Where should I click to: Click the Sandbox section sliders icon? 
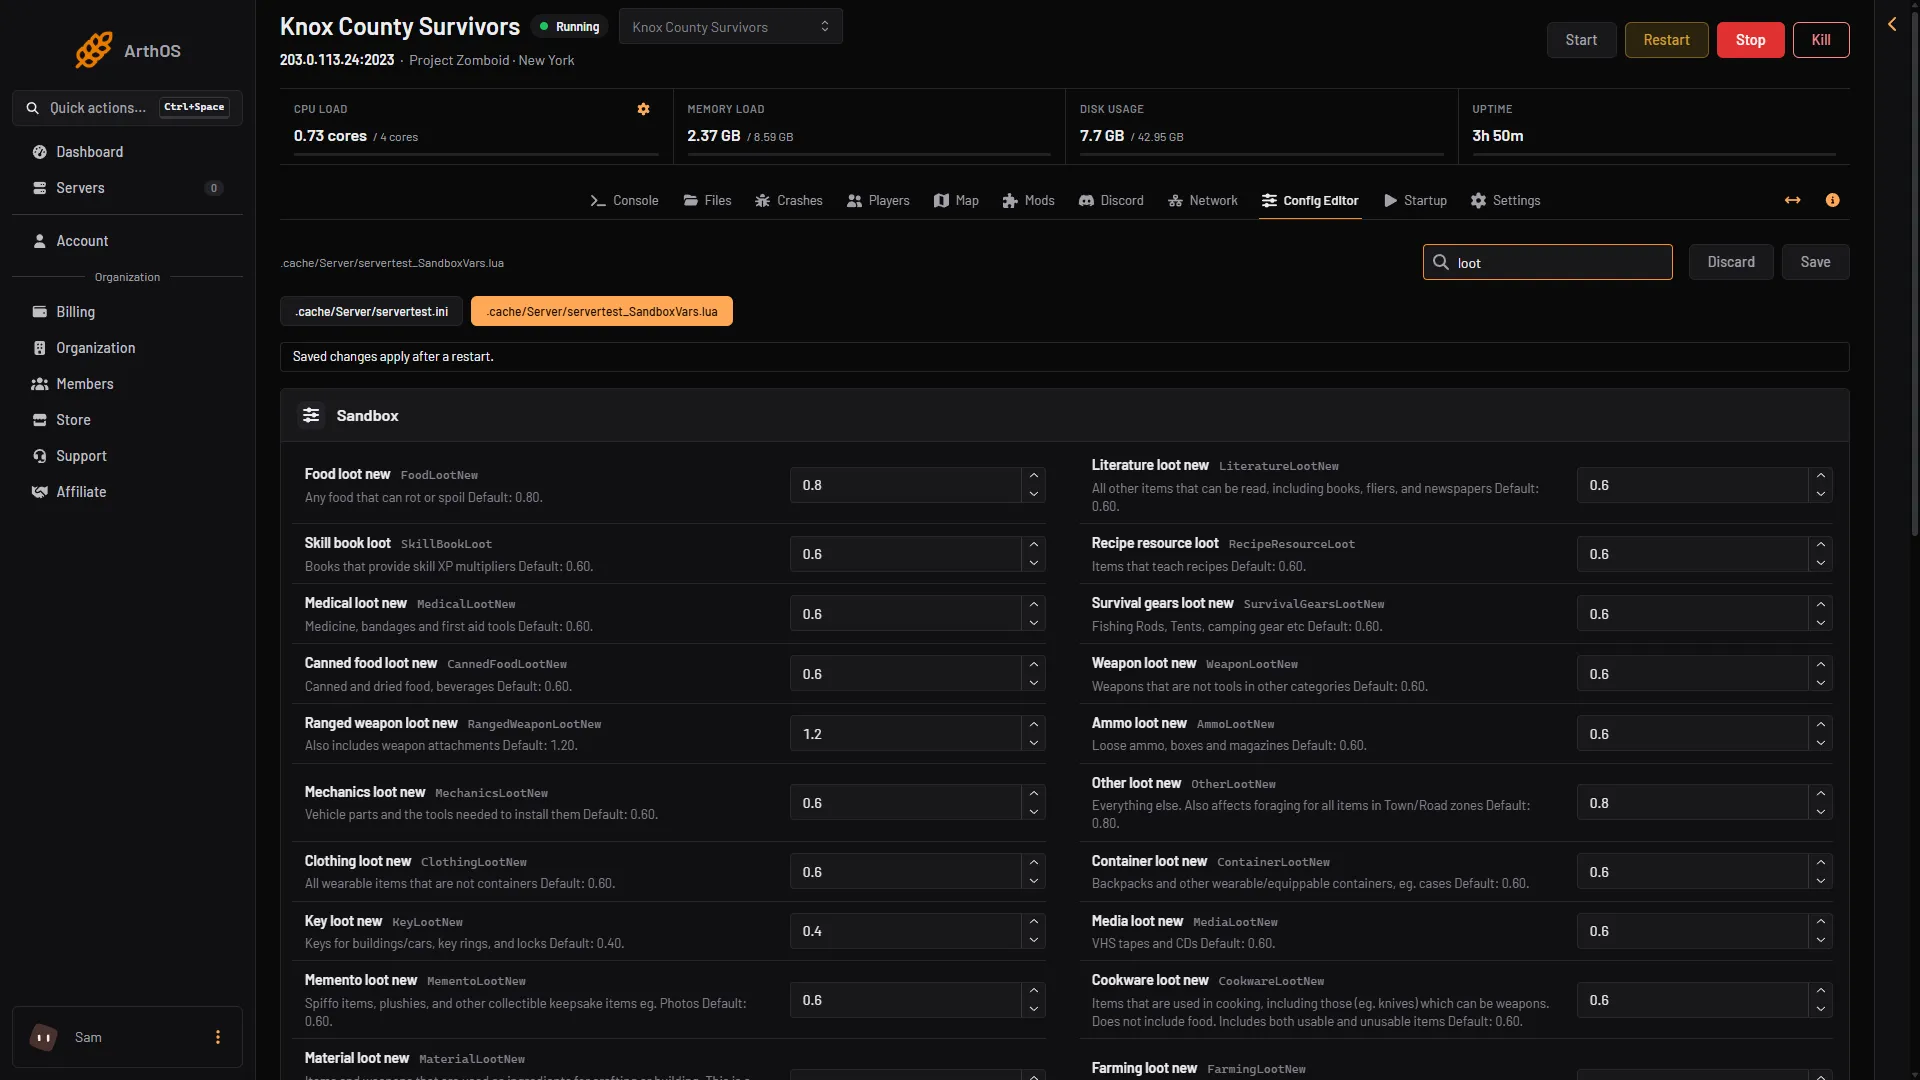point(311,415)
